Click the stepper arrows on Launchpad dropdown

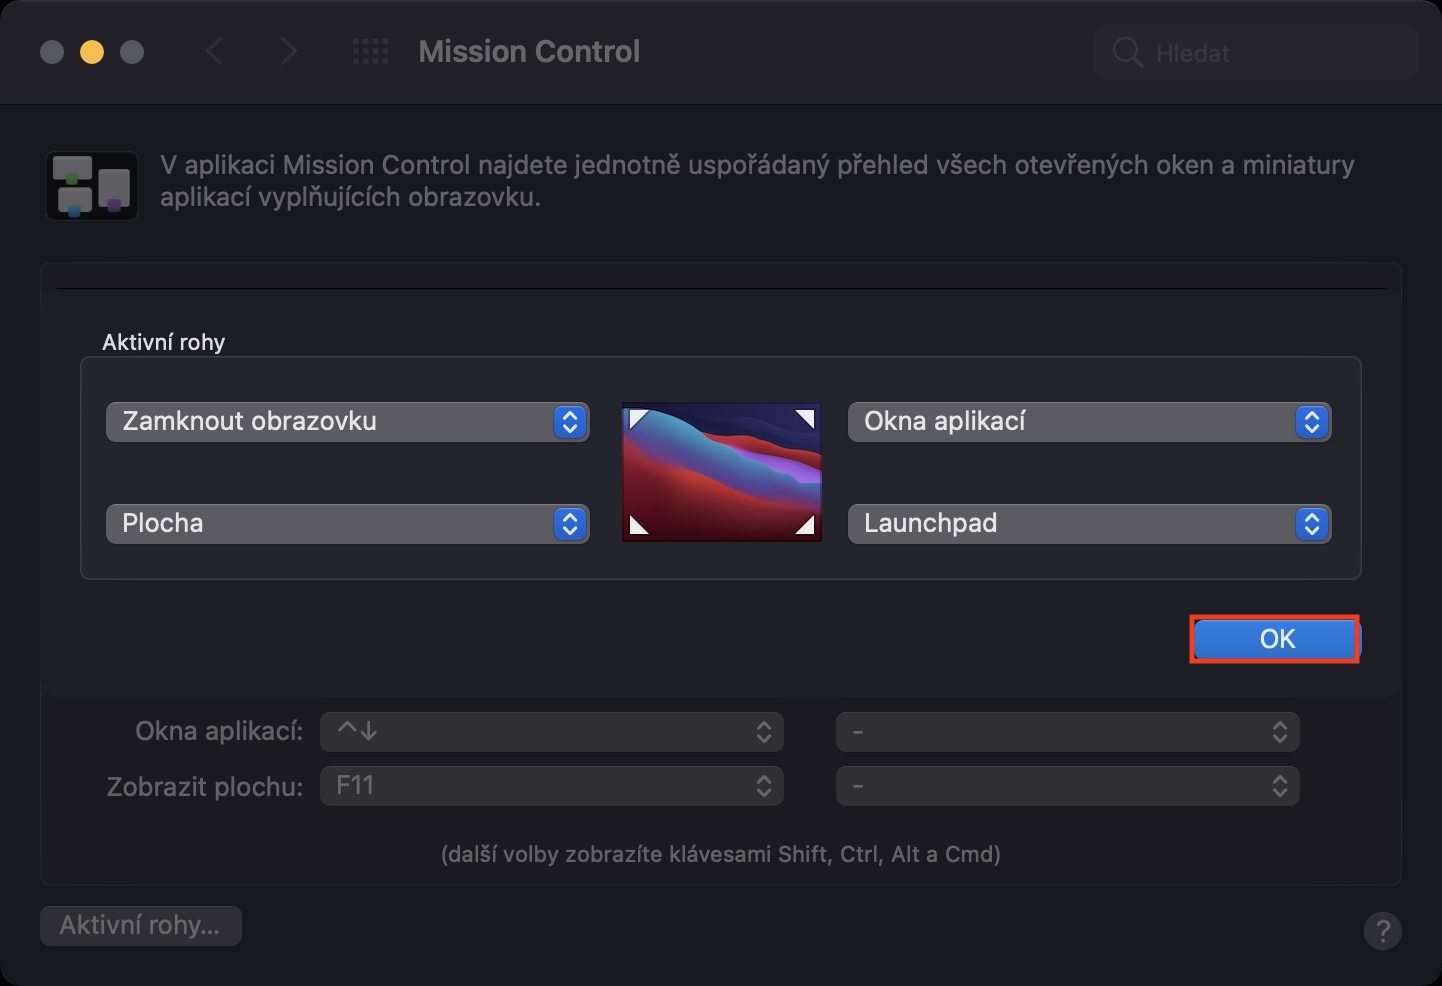coord(1312,524)
